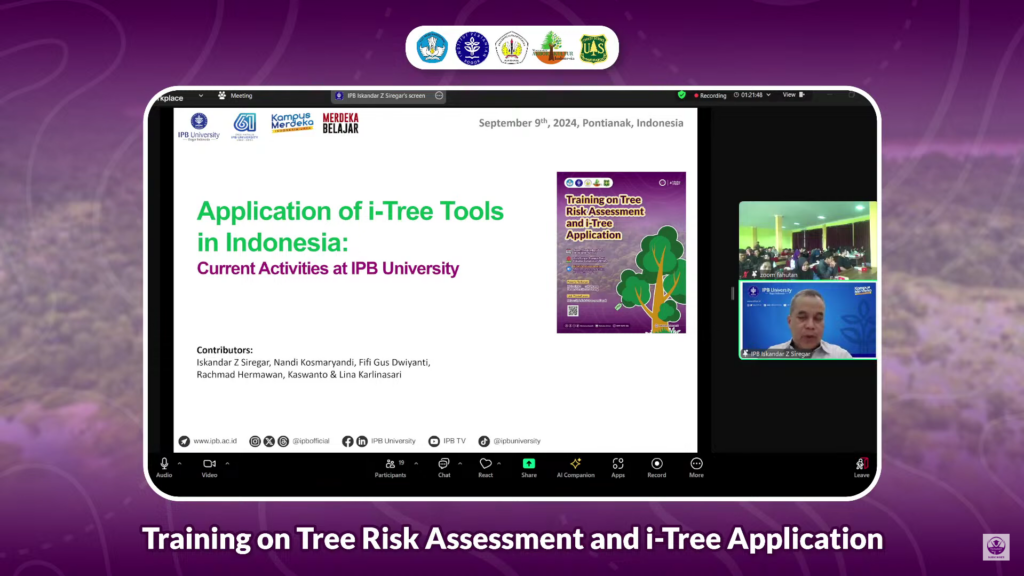The width and height of the screenshot is (1024, 576).
Task: Click the Instagram icon in the slide footer
Action: (255, 441)
